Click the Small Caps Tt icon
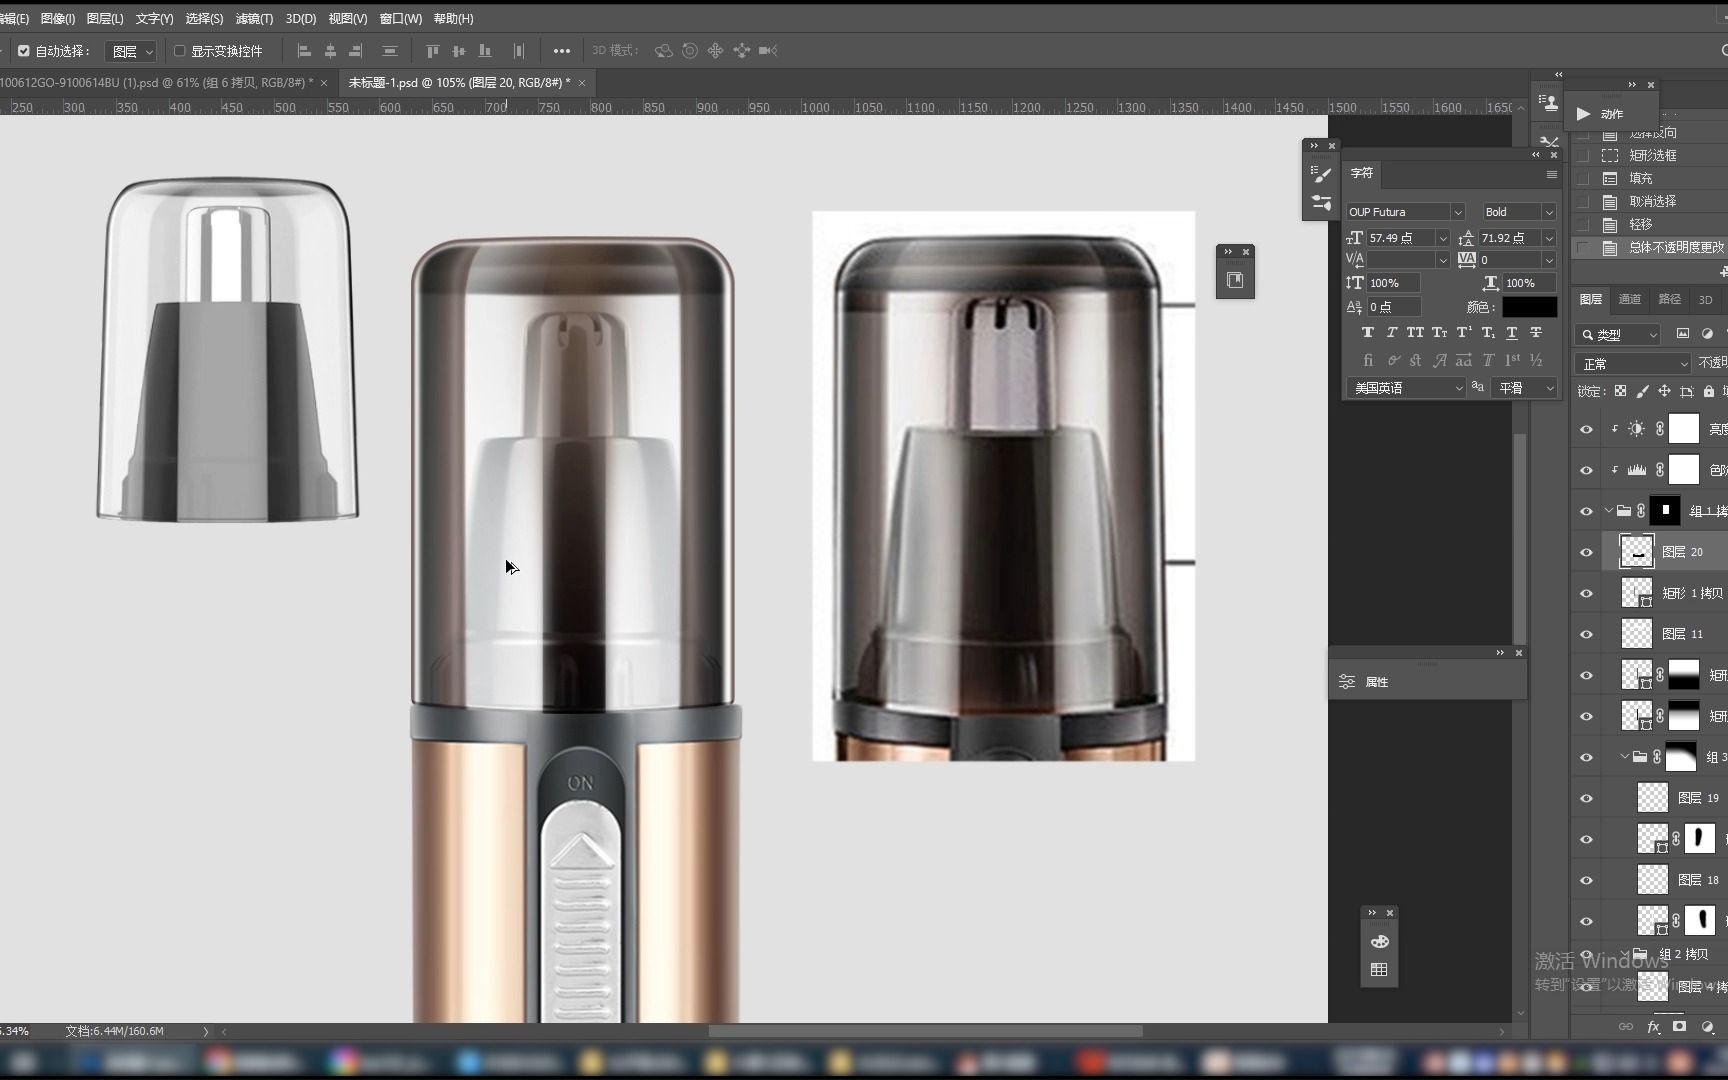Image resolution: width=1728 pixels, height=1080 pixels. (x=1439, y=332)
